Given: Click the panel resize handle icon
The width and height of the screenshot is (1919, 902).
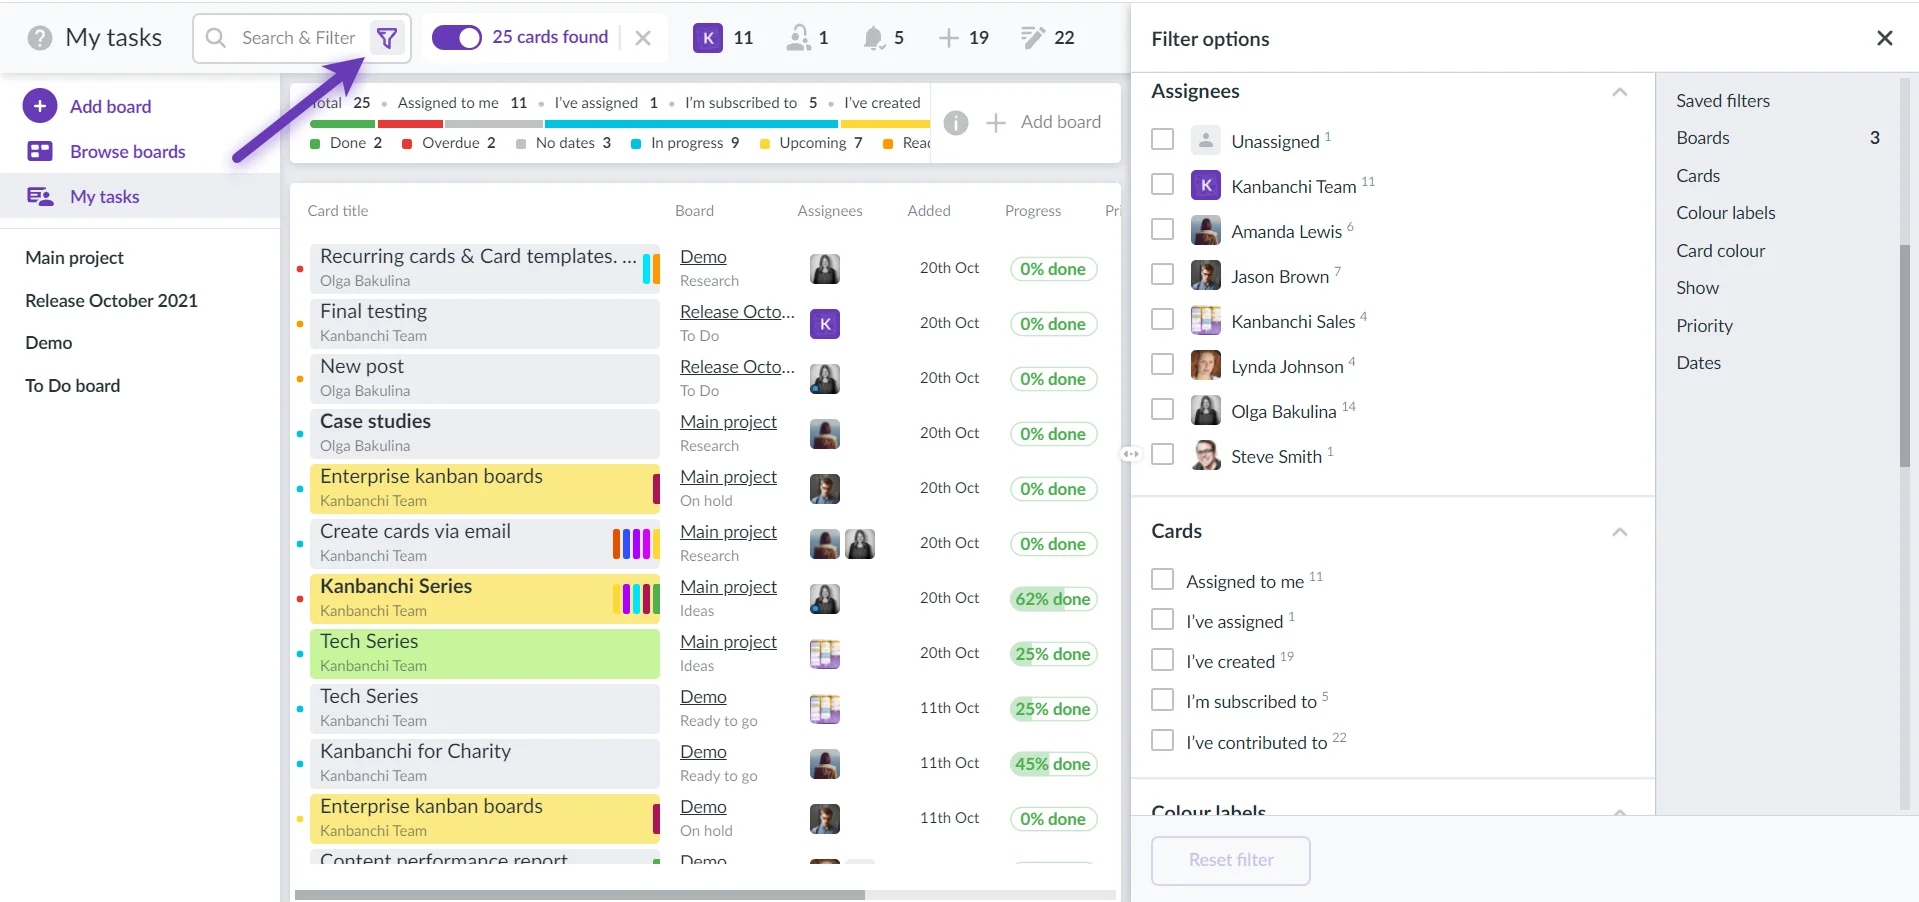Looking at the screenshot, I should pos(1130,454).
